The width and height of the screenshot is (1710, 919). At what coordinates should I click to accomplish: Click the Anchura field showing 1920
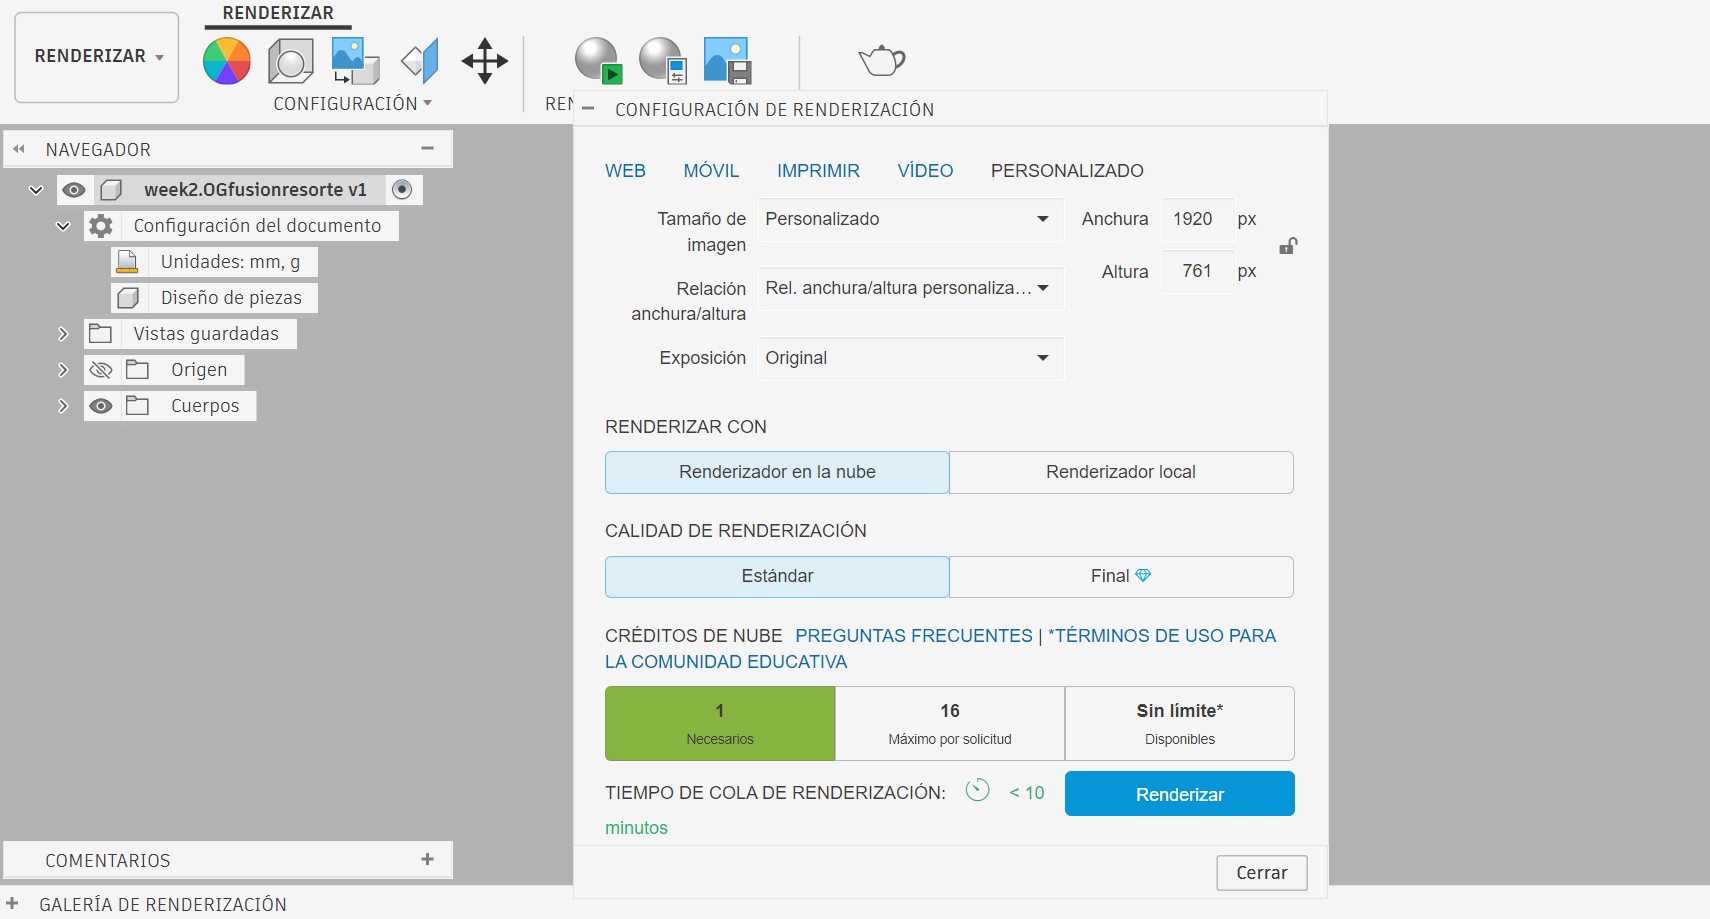1198,219
